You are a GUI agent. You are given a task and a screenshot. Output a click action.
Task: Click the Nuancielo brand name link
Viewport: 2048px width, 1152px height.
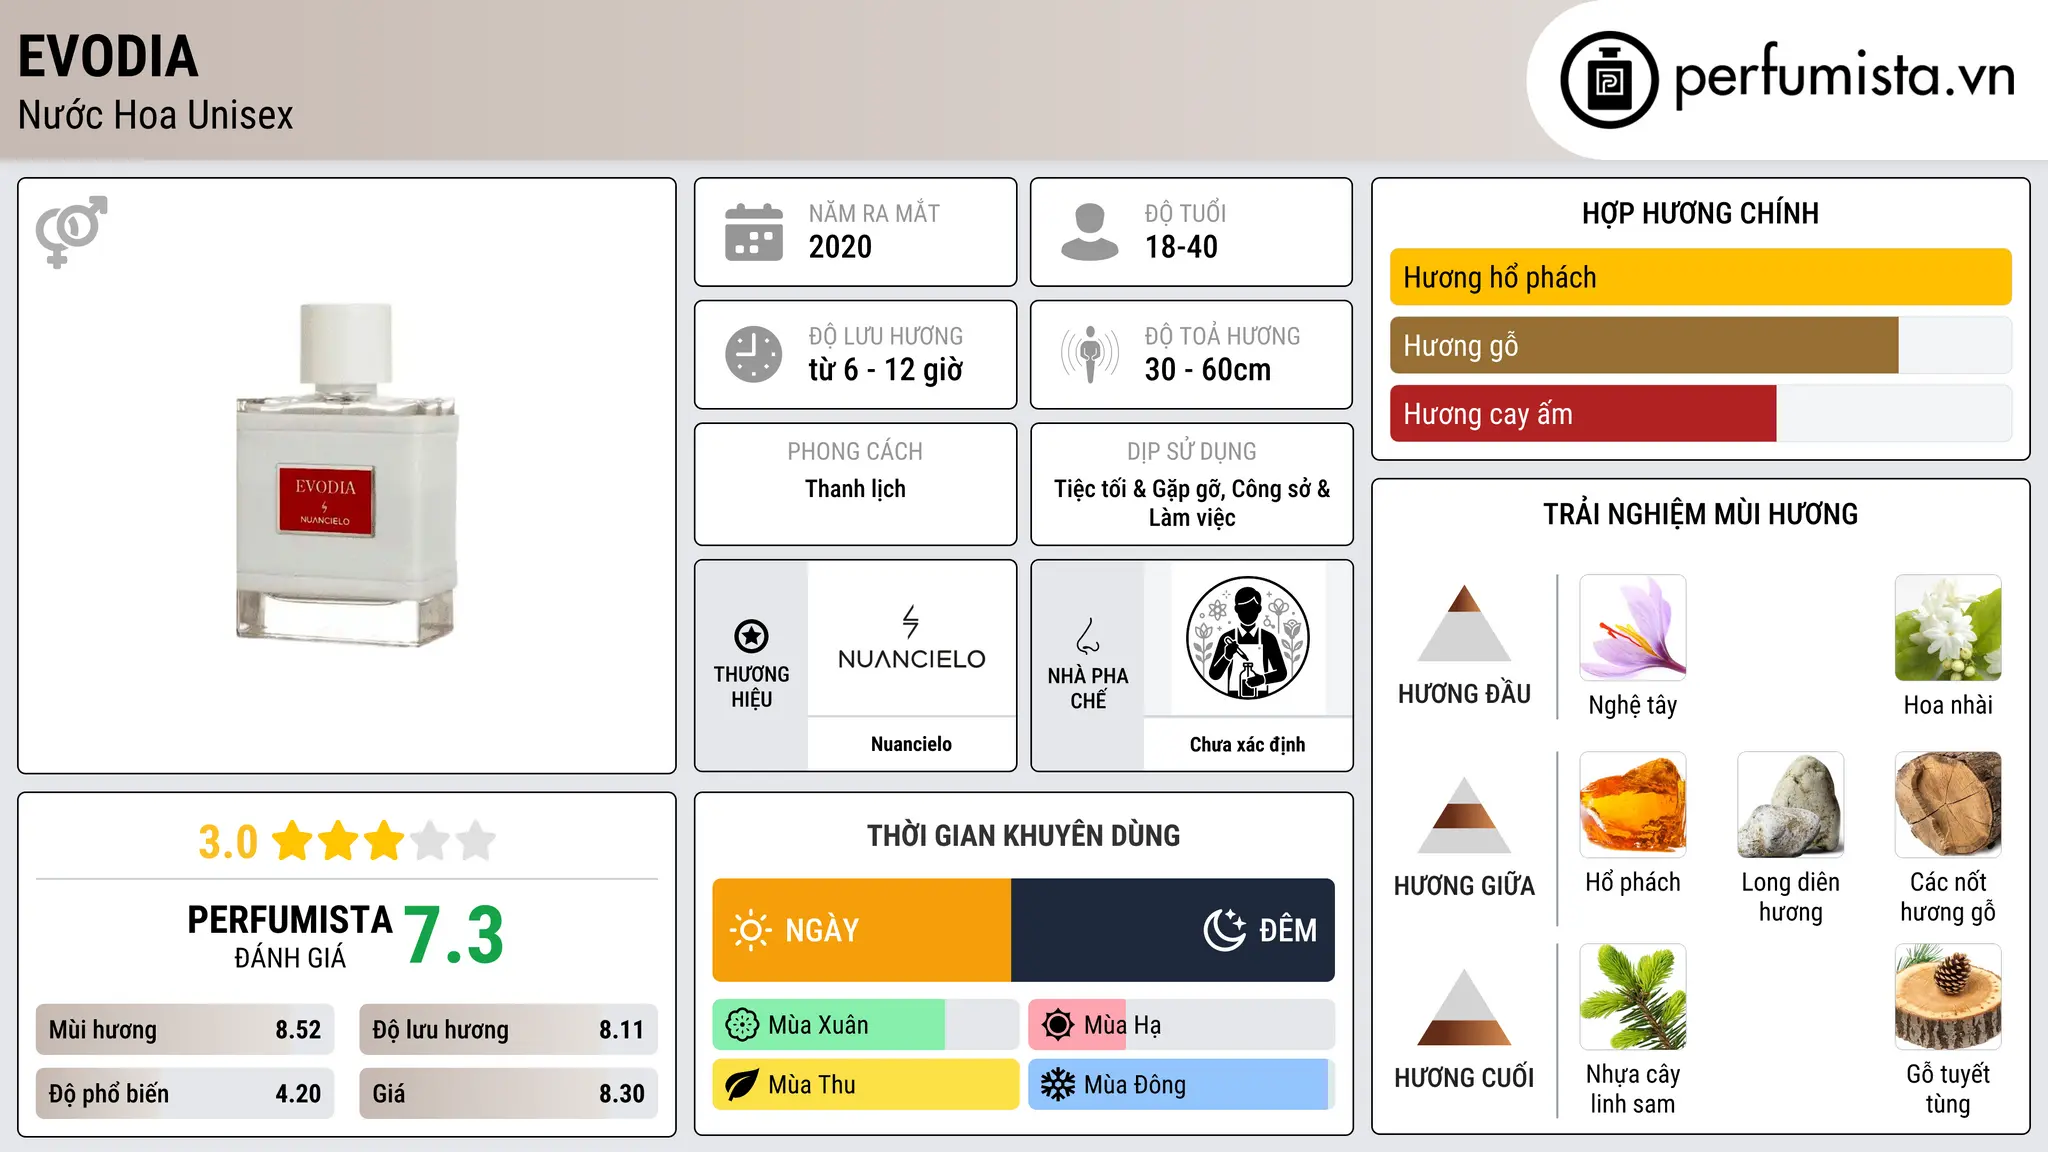coord(911,744)
